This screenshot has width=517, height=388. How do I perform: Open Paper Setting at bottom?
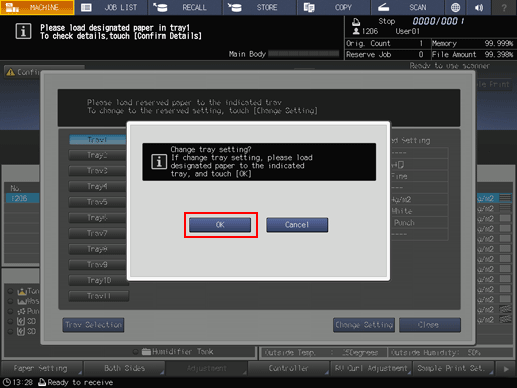(42, 368)
